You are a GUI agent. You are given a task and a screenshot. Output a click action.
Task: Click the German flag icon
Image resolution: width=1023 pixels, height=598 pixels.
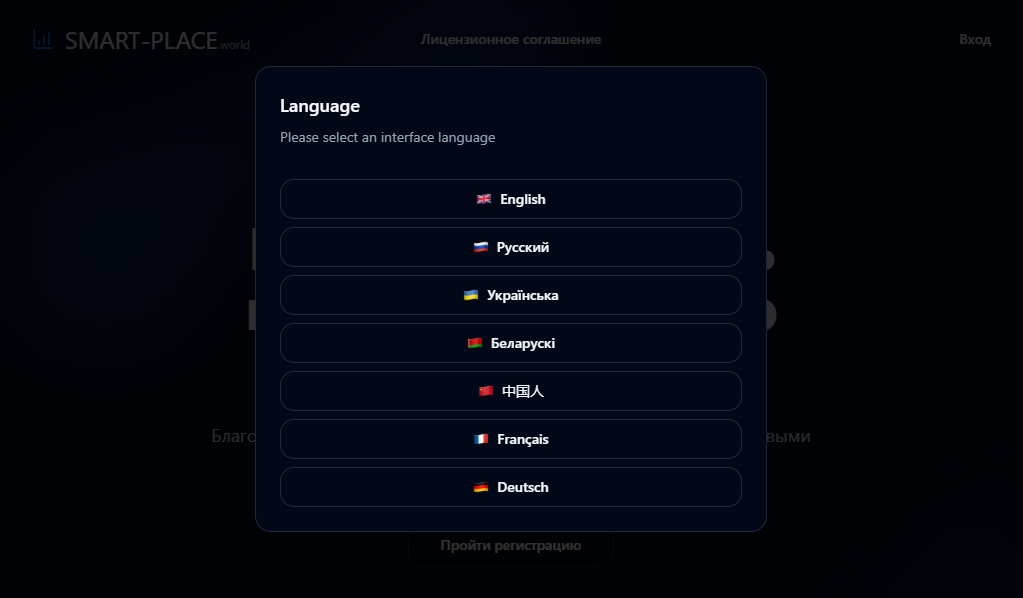pos(481,487)
